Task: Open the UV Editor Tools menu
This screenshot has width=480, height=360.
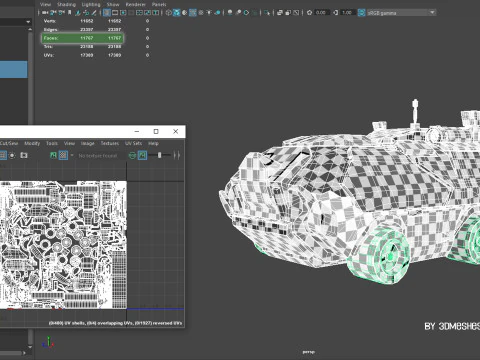Action: pyautogui.click(x=52, y=143)
